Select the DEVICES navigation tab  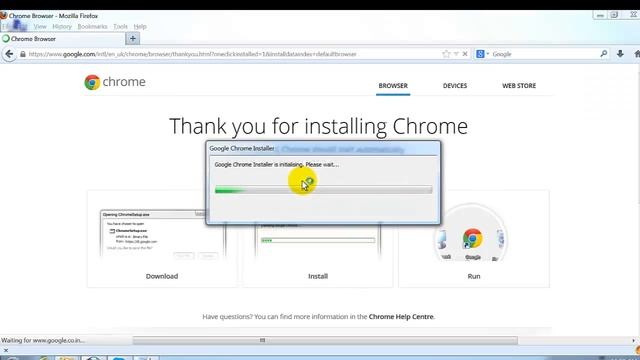tap(455, 86)
